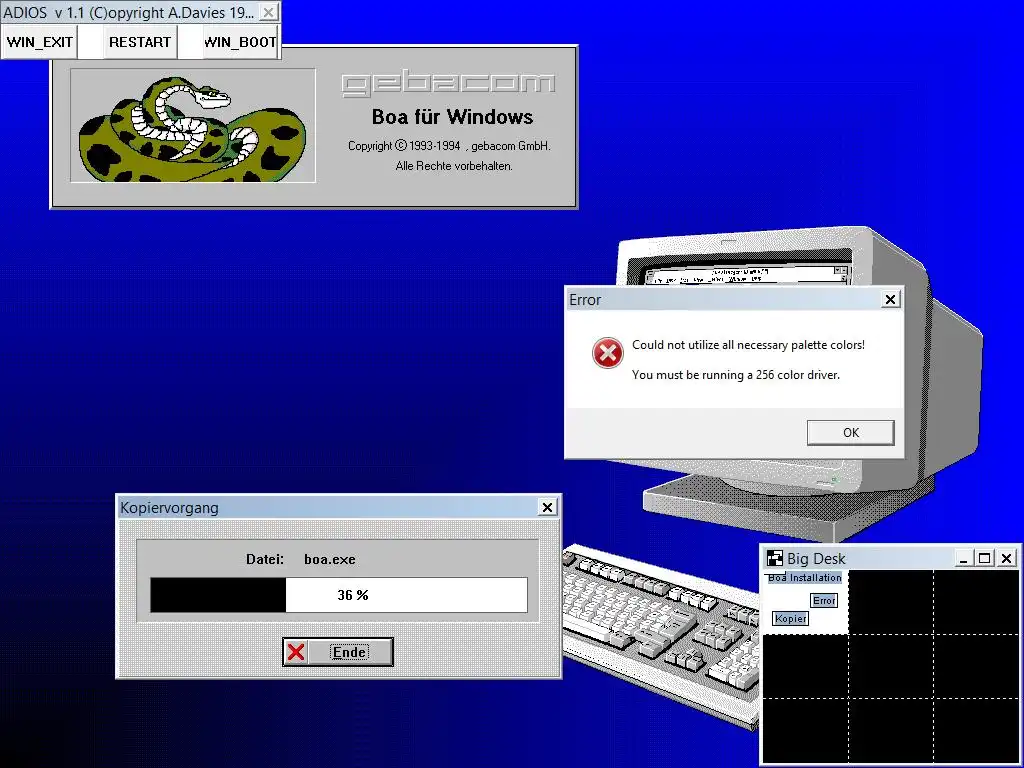1024x768 pixels.
Task: Click 'You must be running a 256 color driver.'
Action: click(736, 375)
